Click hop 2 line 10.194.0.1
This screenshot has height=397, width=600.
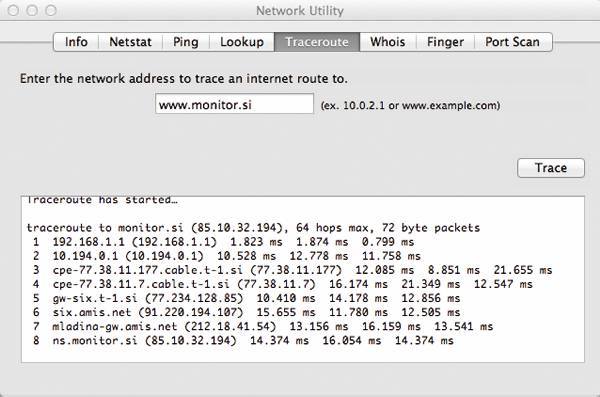point(227,256)
